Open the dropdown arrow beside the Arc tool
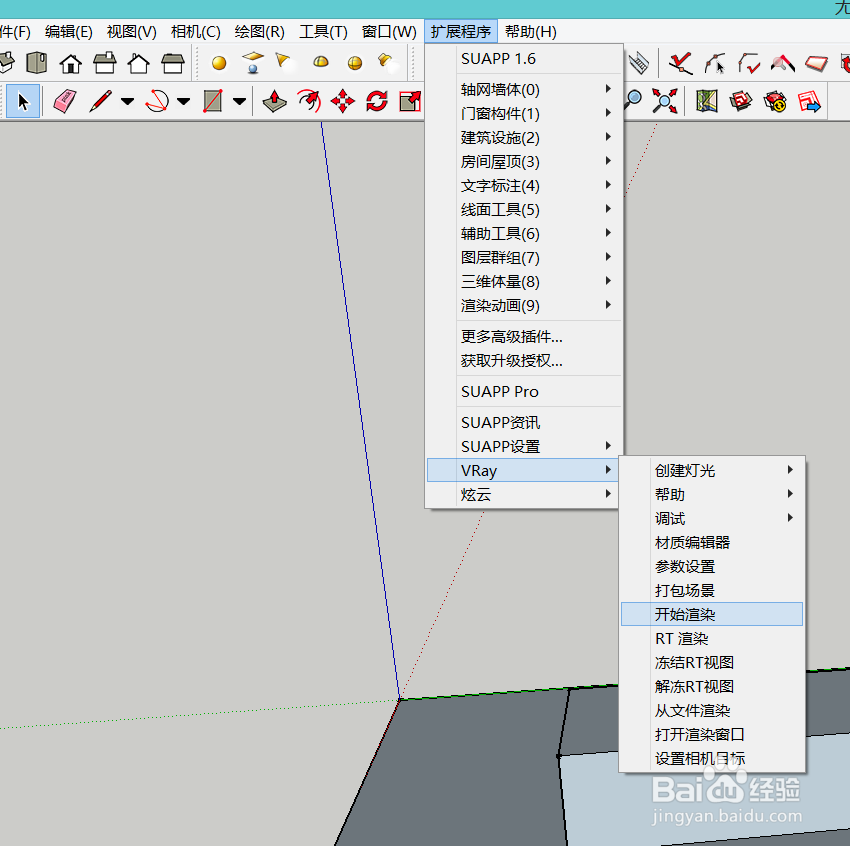Viewport: 850px width, 846px height. point(183,101)
